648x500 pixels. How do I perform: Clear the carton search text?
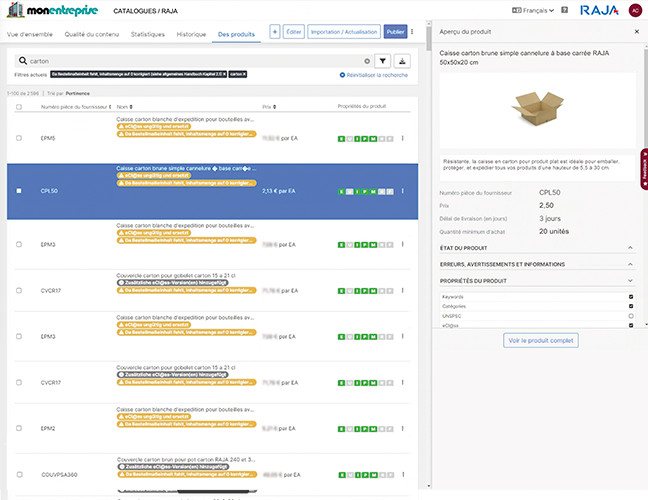pos(367,61)
